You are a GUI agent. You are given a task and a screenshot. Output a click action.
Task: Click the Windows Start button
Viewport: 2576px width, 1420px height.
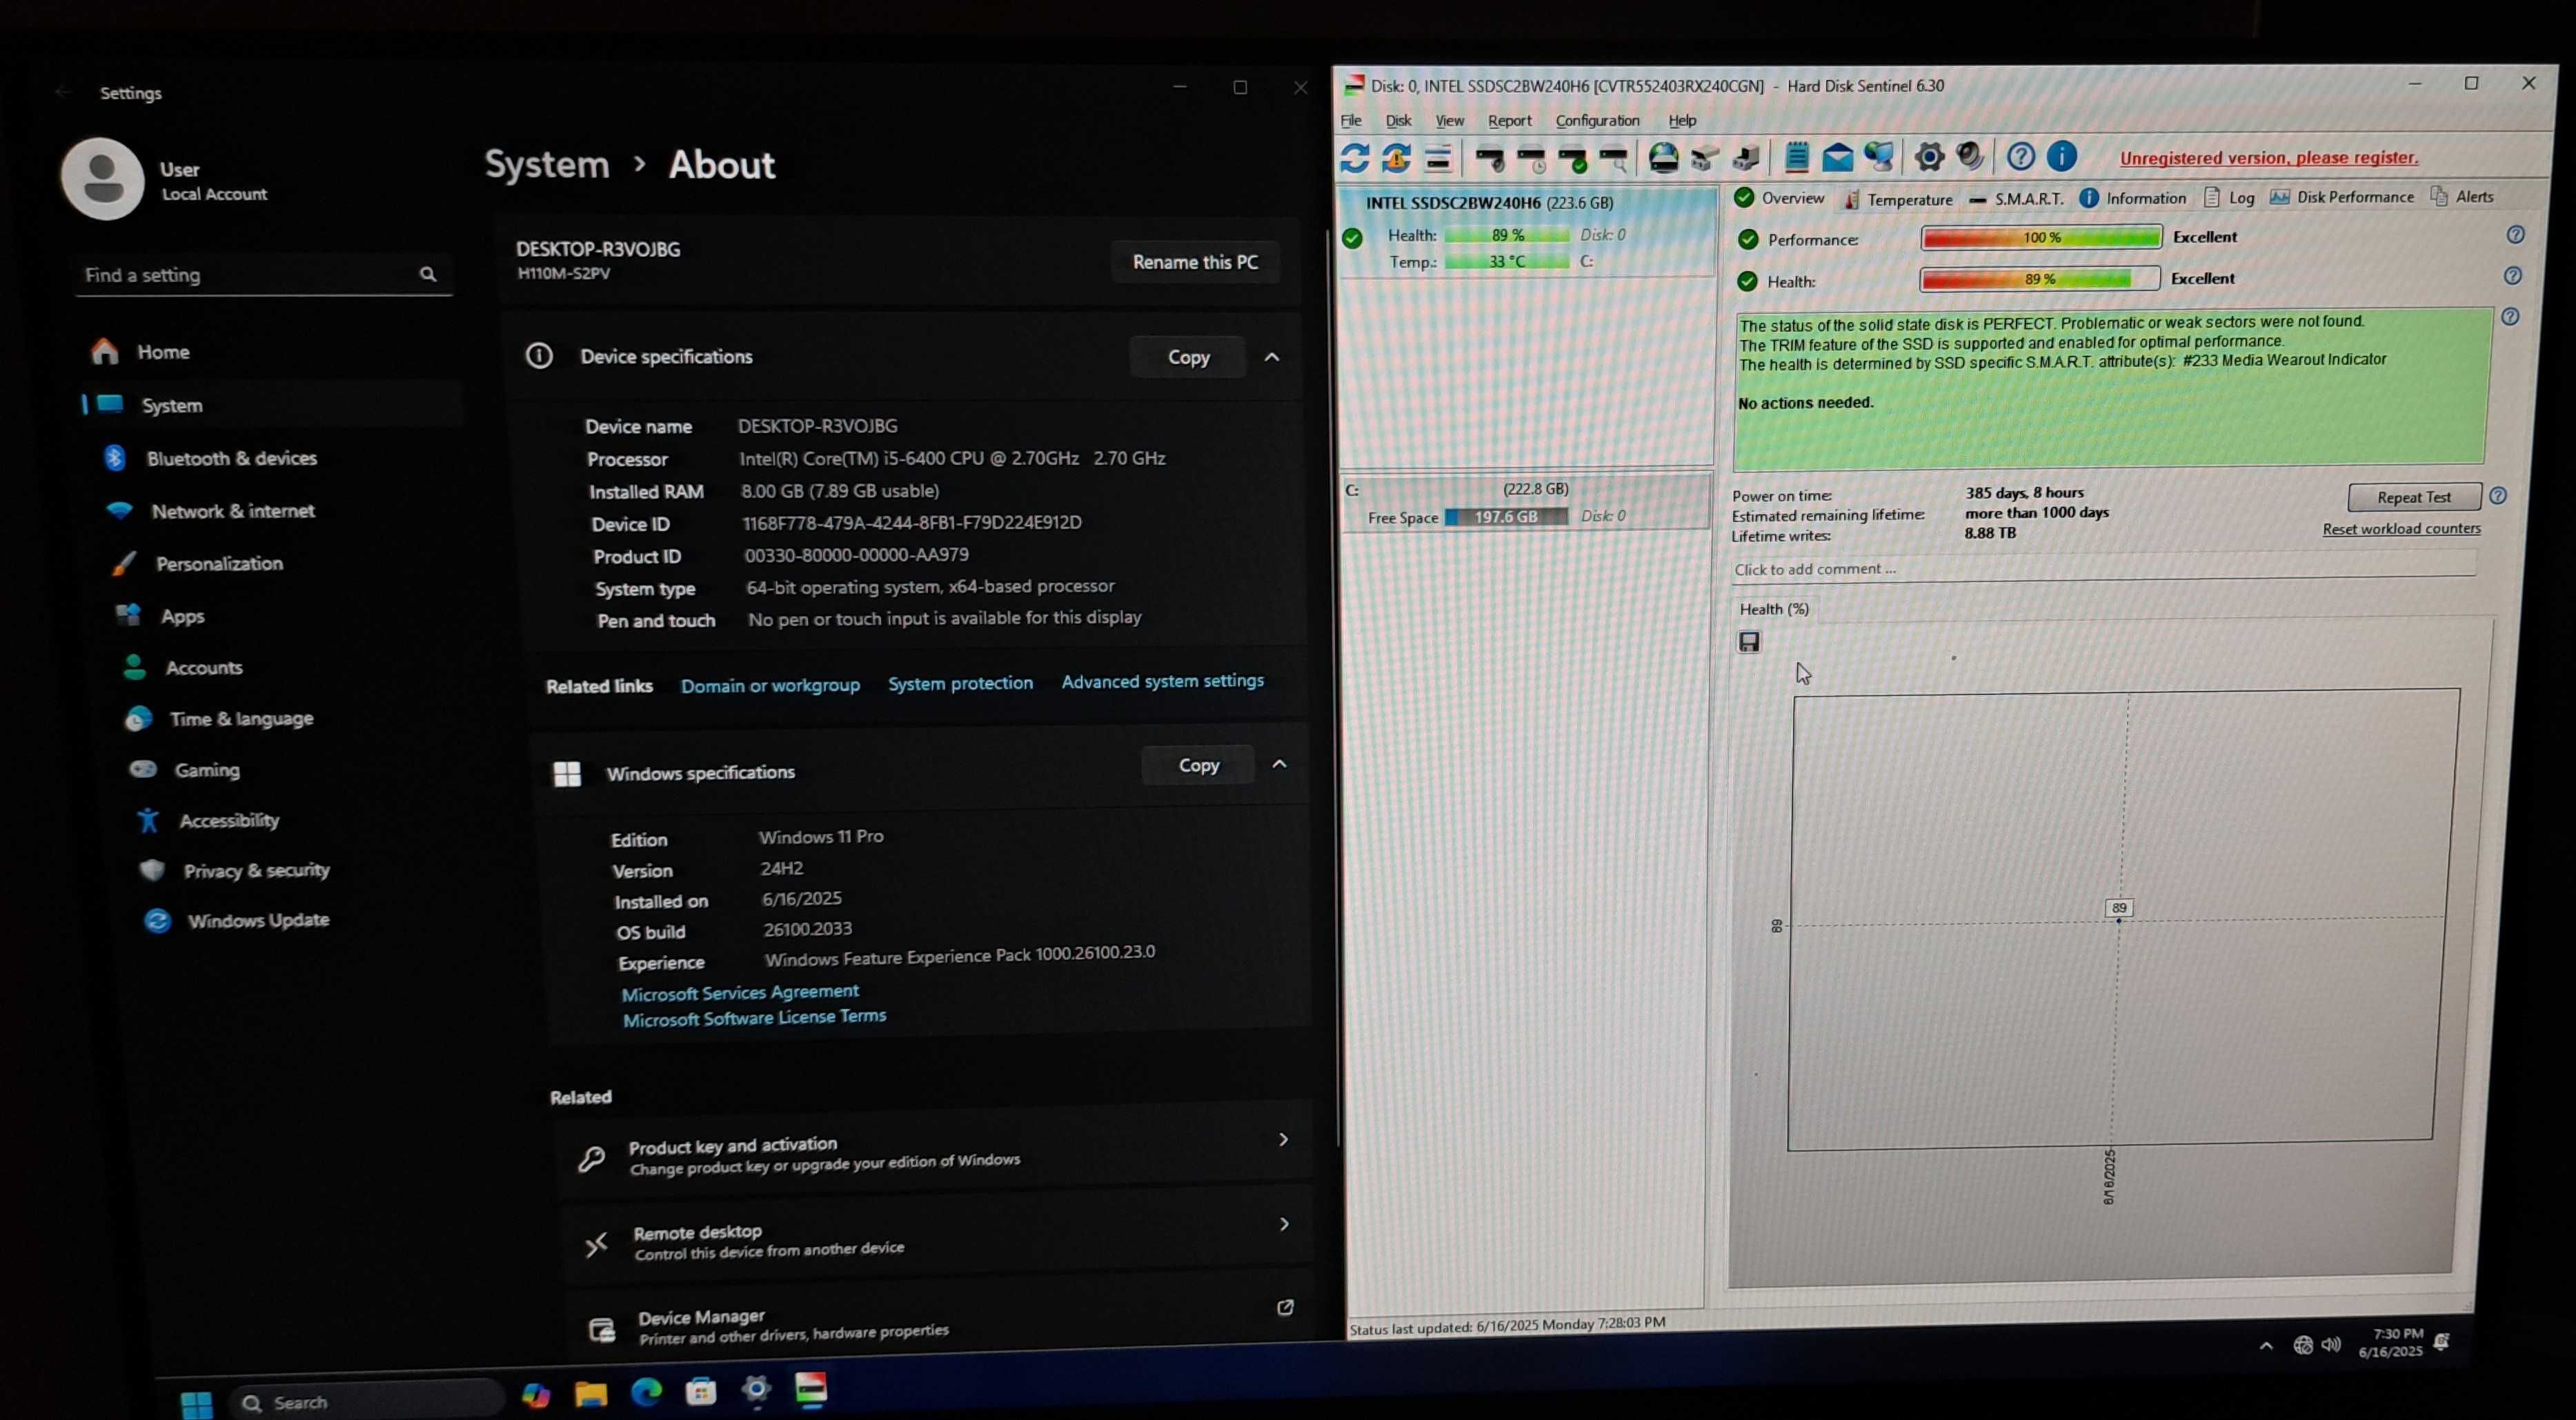[x=196, y=1404]
